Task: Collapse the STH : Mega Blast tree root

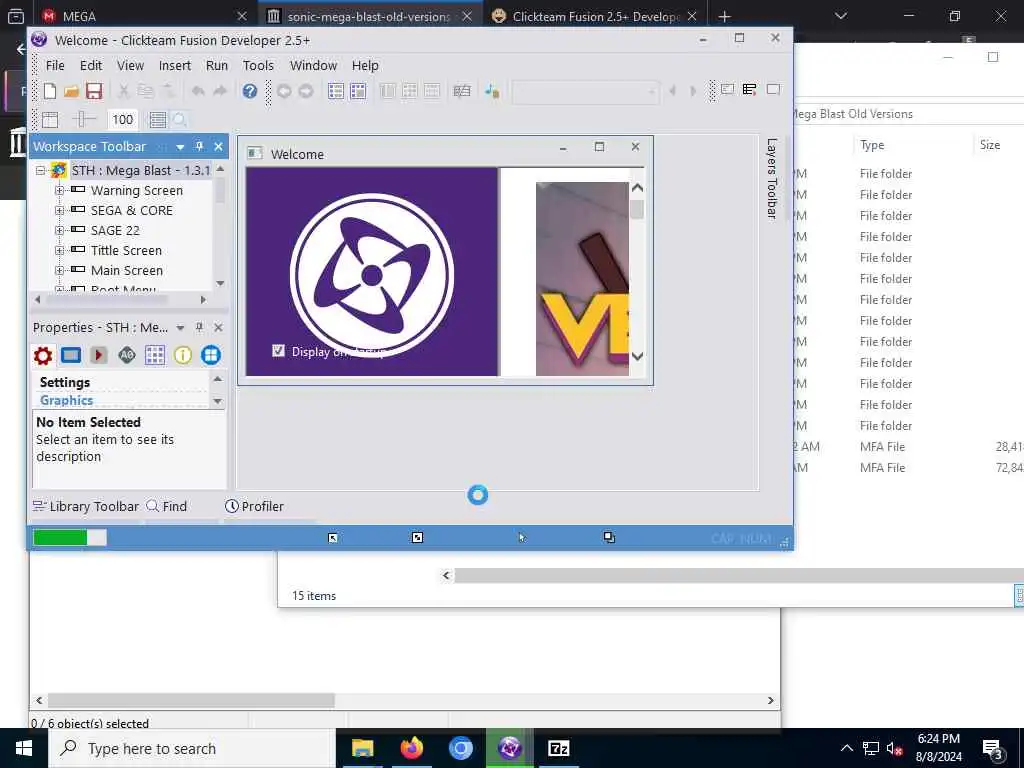Action: click(40, 170)
